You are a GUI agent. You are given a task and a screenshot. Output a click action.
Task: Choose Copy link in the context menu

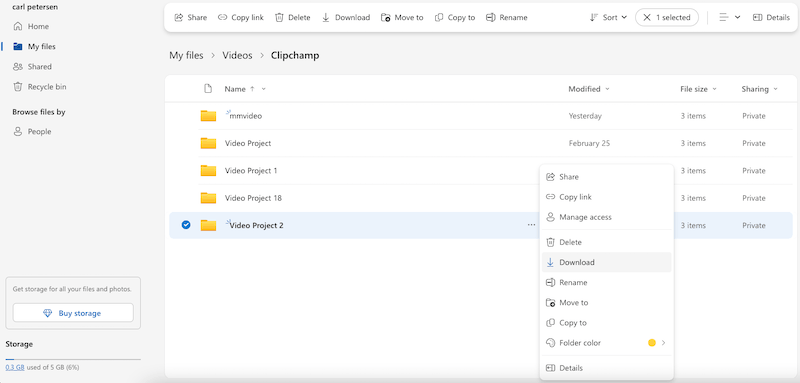pos(606,197)
